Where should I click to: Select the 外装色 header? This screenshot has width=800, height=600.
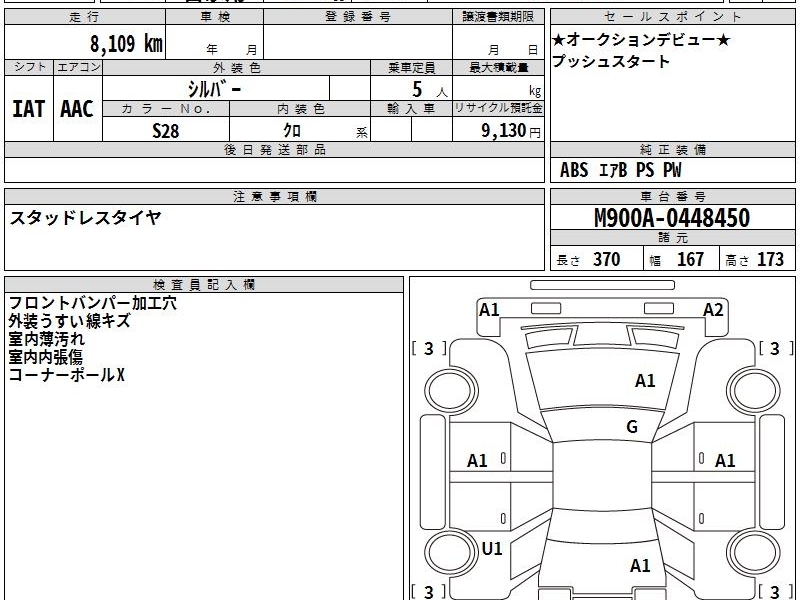237,68
